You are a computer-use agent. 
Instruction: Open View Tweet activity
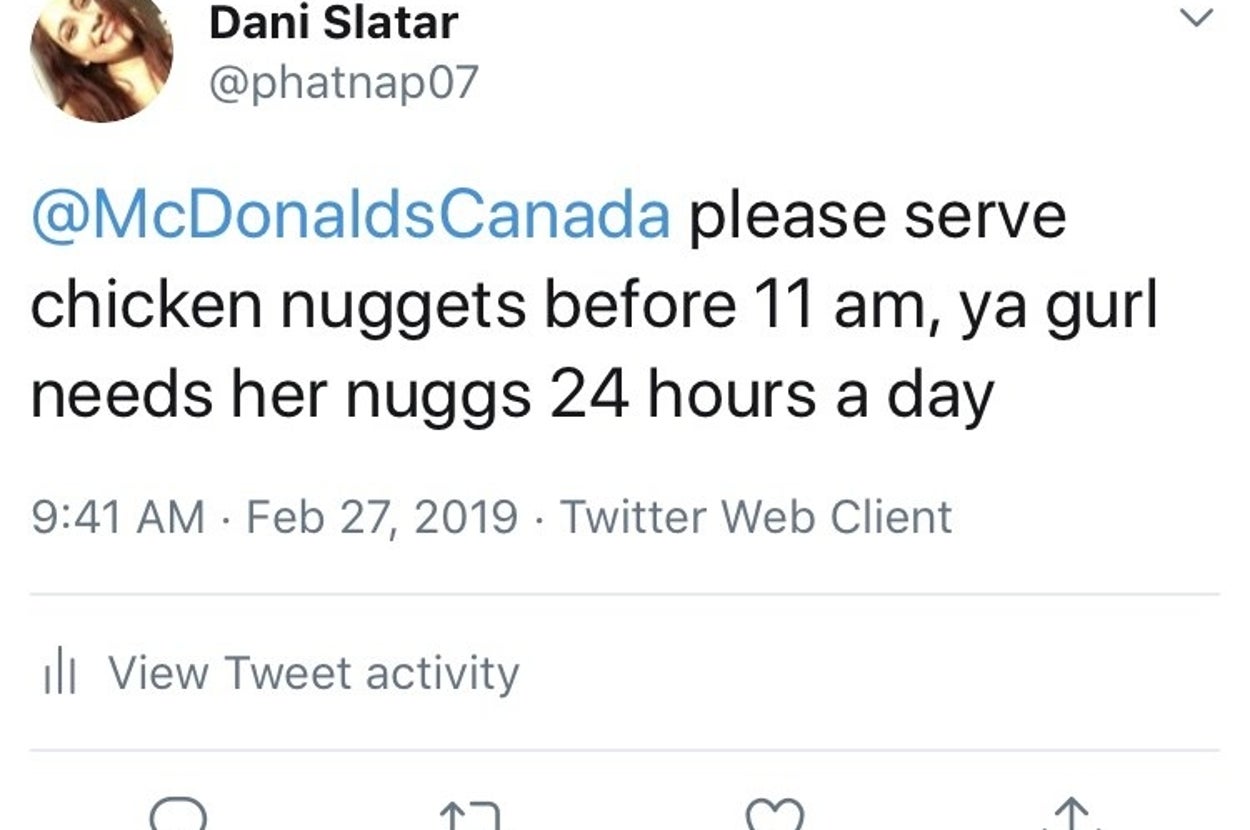[313, 672]
